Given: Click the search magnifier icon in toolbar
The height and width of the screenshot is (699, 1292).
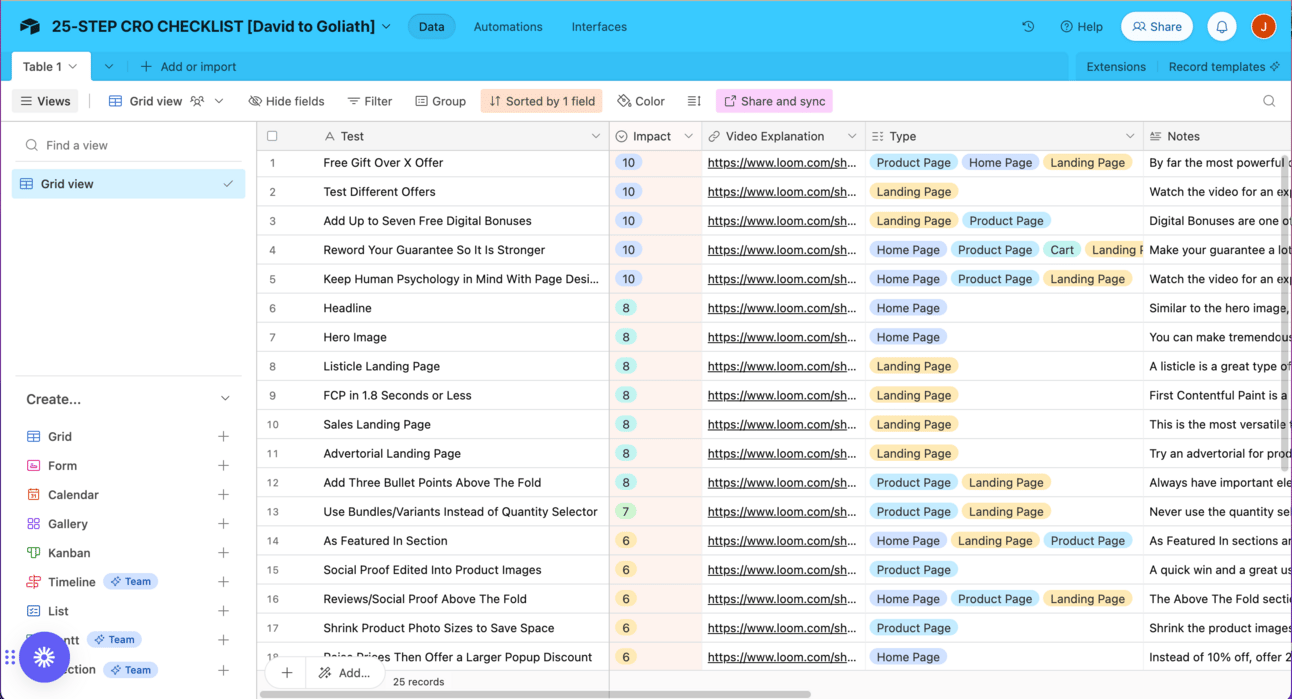Looking at the screenshot, I should pos(1269,101).
